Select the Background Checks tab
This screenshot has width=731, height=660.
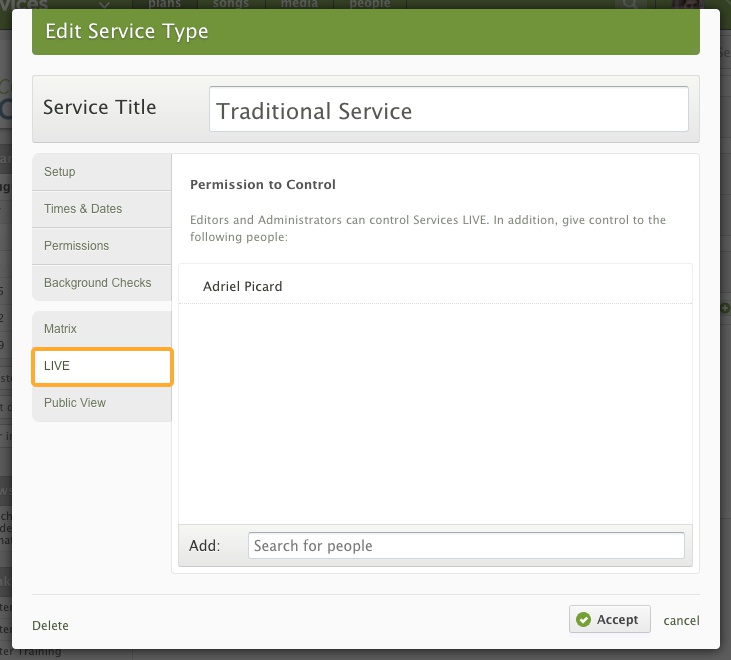[x=102, y=282]
